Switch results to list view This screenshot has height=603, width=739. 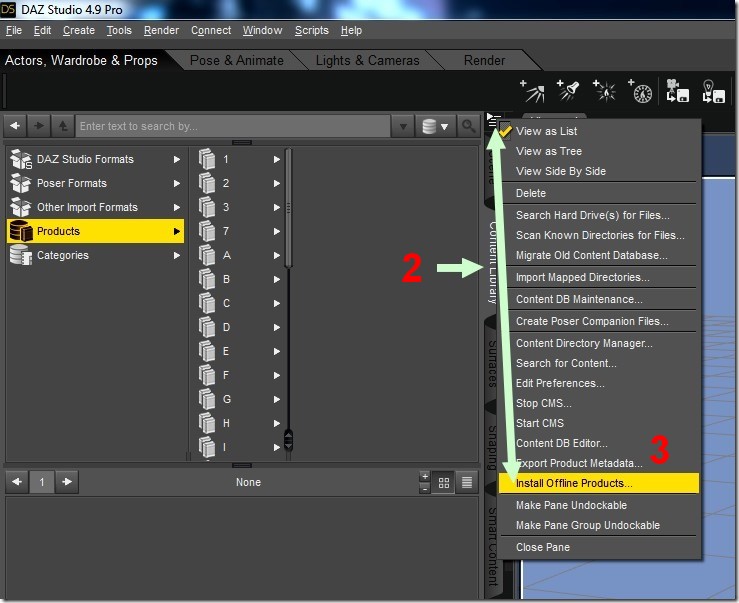pyautogui.click(x=467, y=482)
